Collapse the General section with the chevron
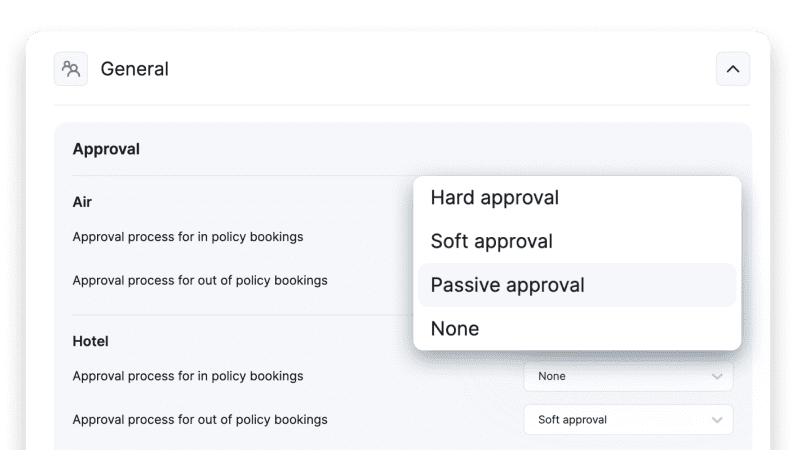 [732, 69]
